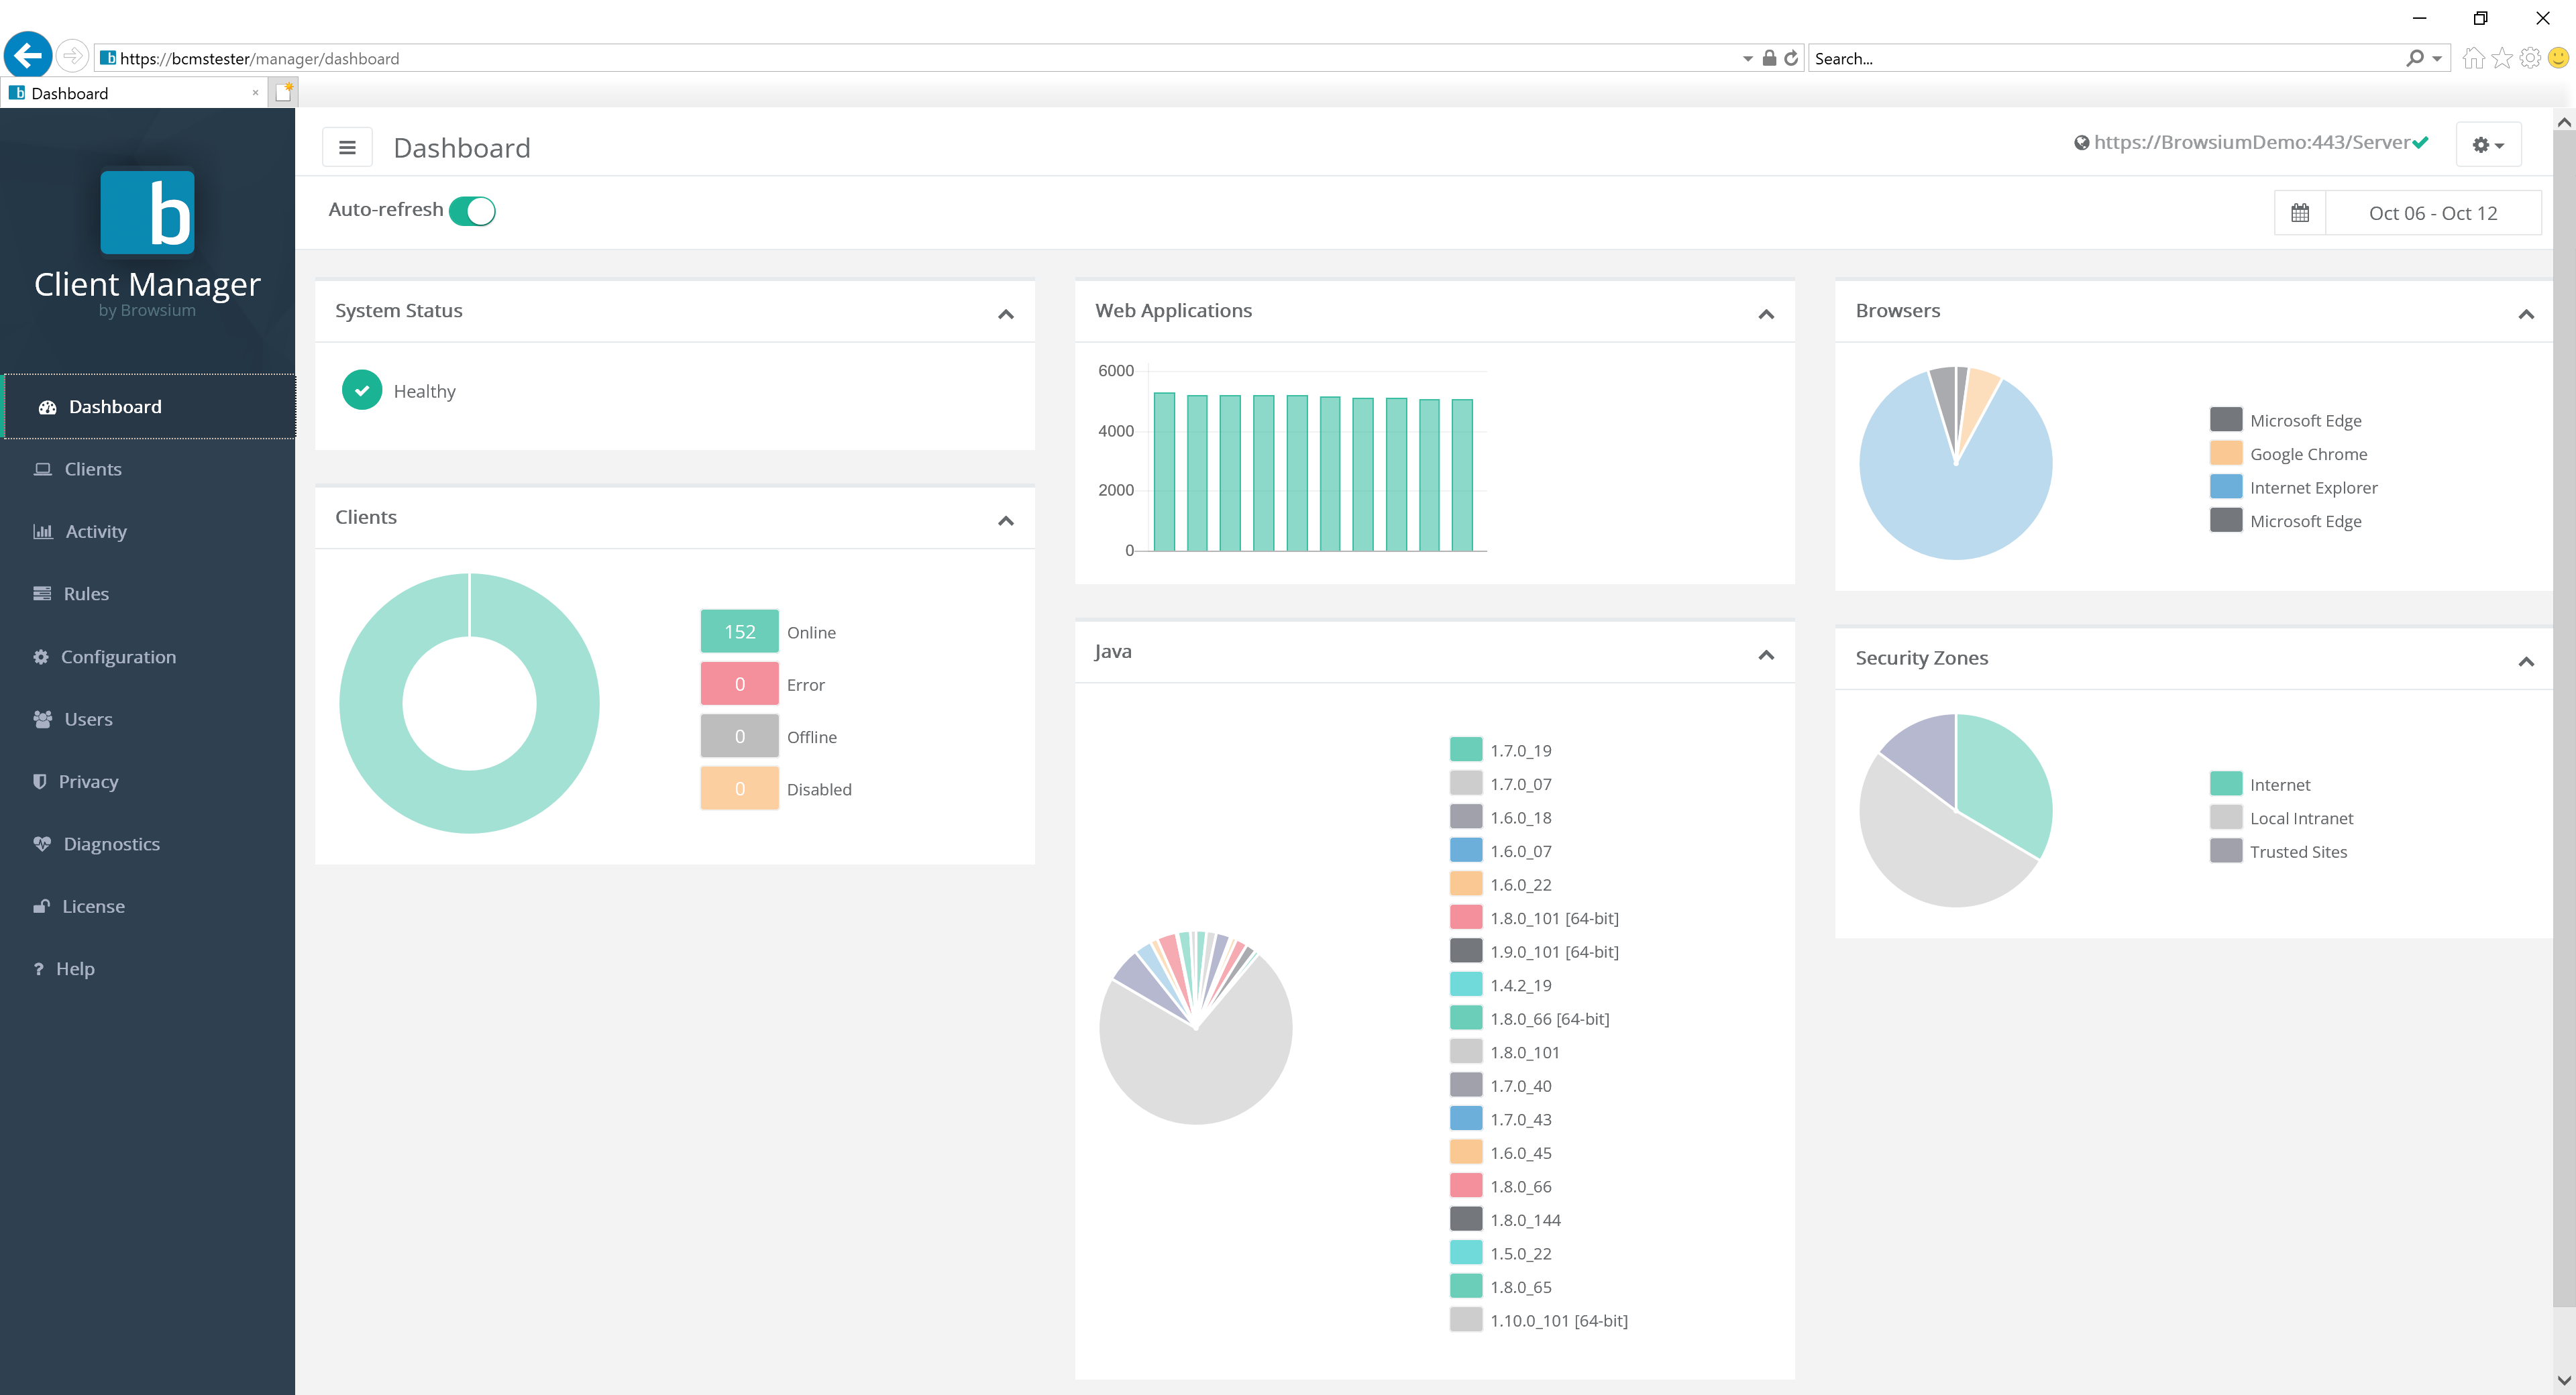Click the Privacy shield icon

[x=40, y=781]
